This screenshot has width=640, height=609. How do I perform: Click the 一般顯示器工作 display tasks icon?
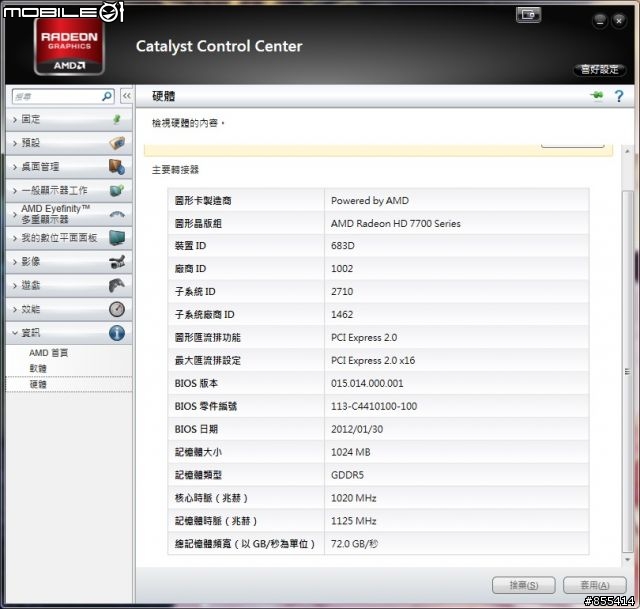pyautogui.click(x=117, y=190)
